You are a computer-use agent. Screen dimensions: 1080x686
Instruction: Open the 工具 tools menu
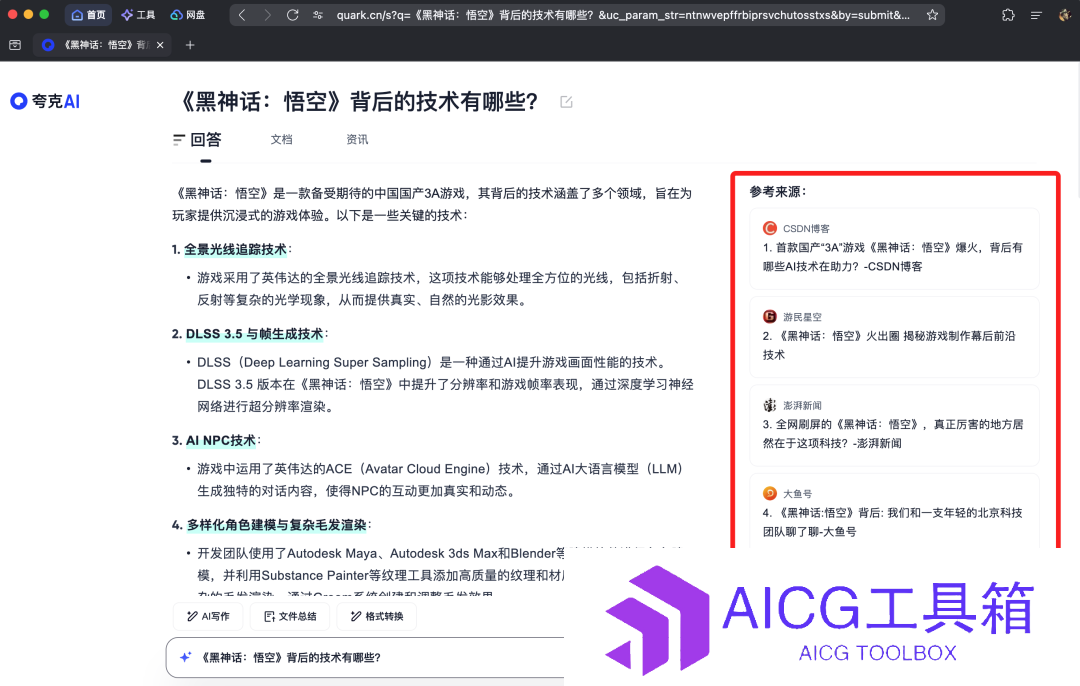tap(138, 14)
